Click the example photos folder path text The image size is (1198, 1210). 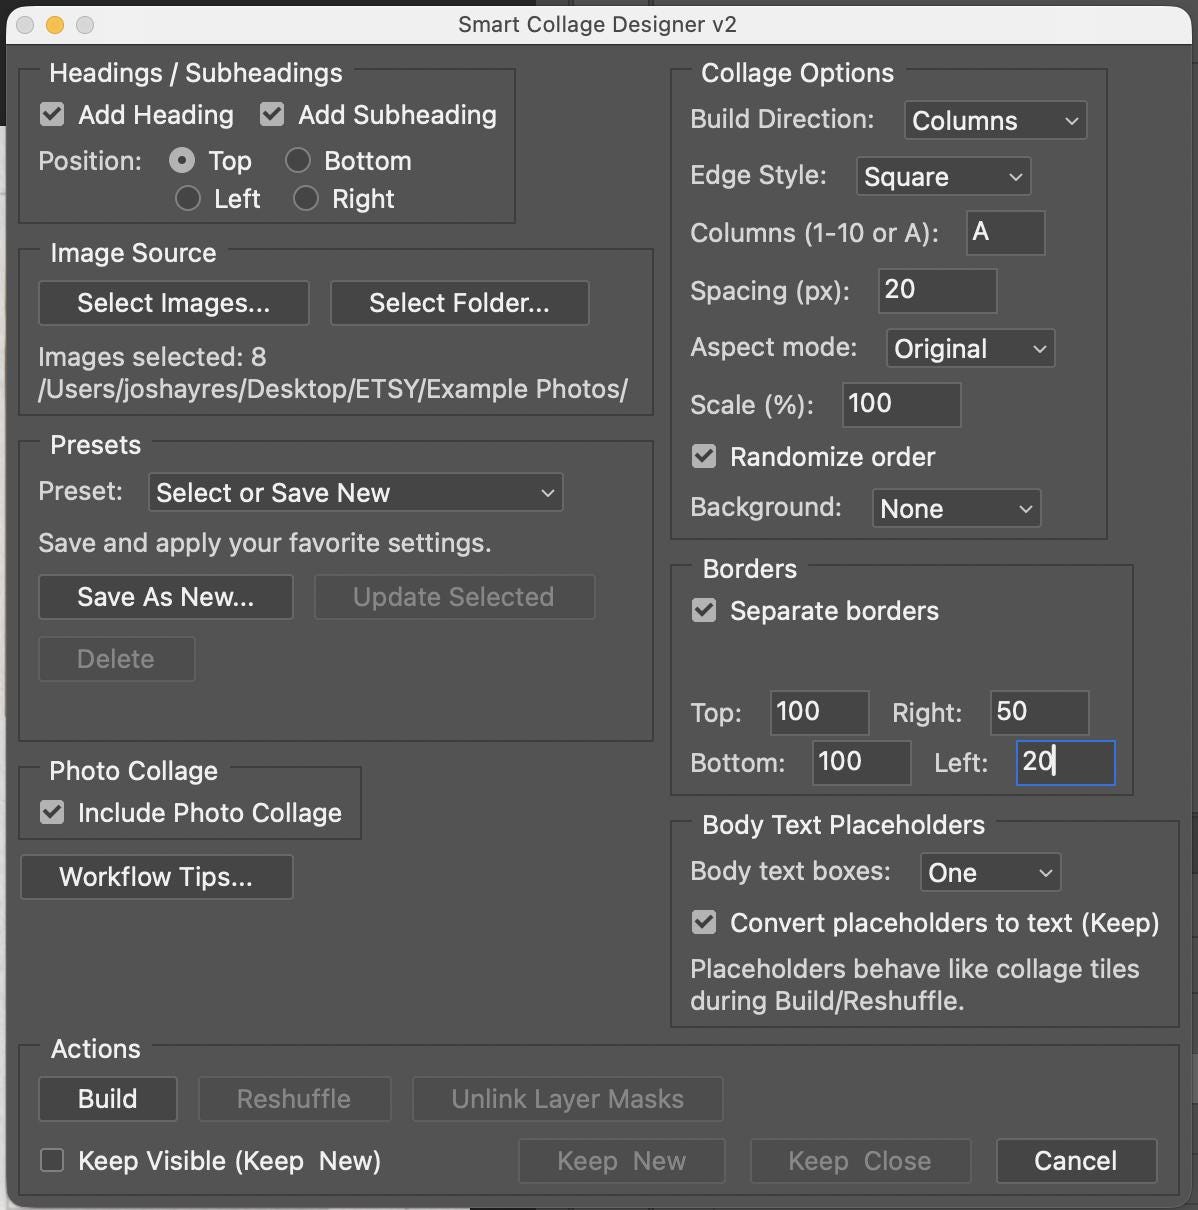coord(333,389)
